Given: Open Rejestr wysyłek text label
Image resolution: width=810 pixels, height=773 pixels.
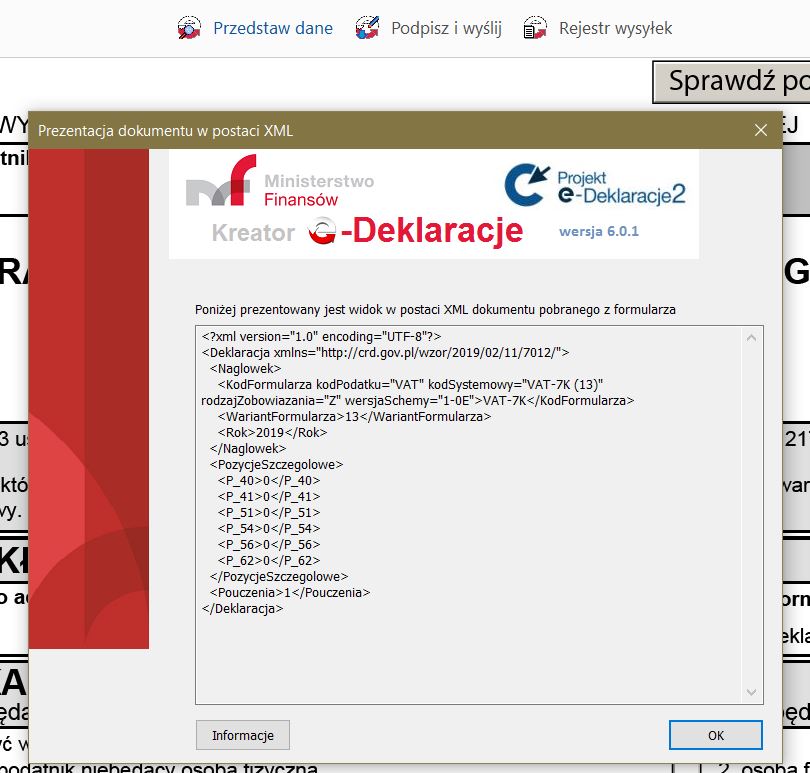Looking at the screenshot, I should (615, 28).
